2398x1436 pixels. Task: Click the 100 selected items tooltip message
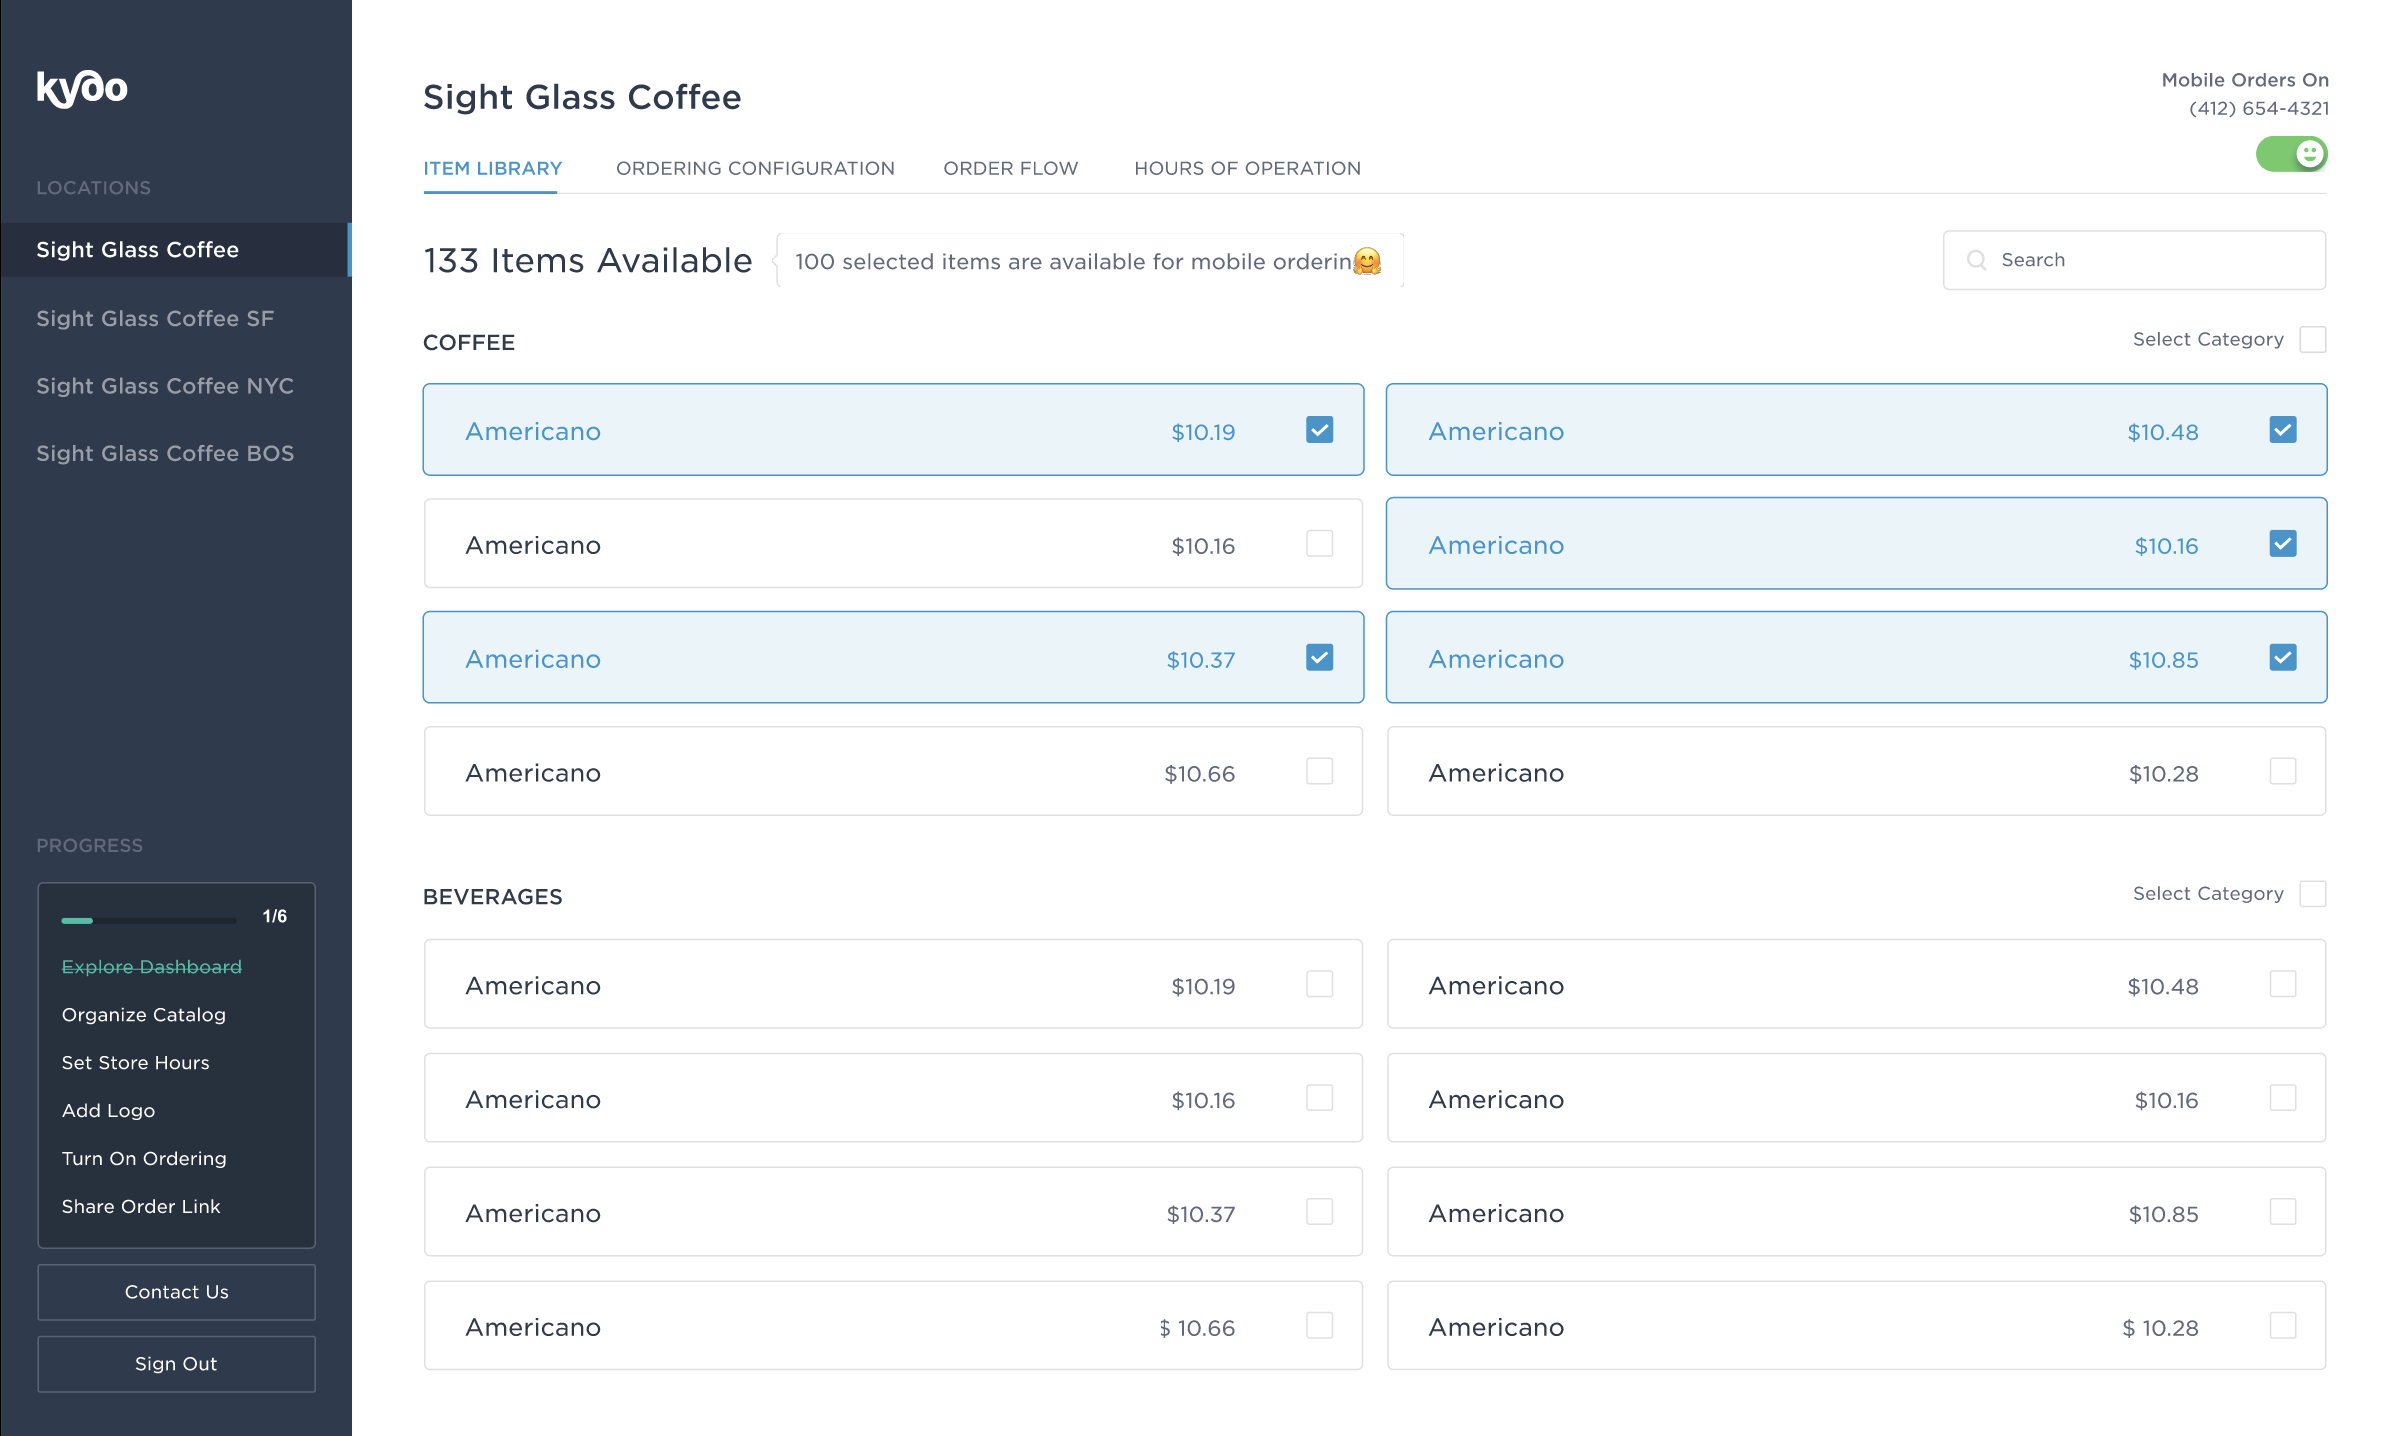(x=1090, y=261)
